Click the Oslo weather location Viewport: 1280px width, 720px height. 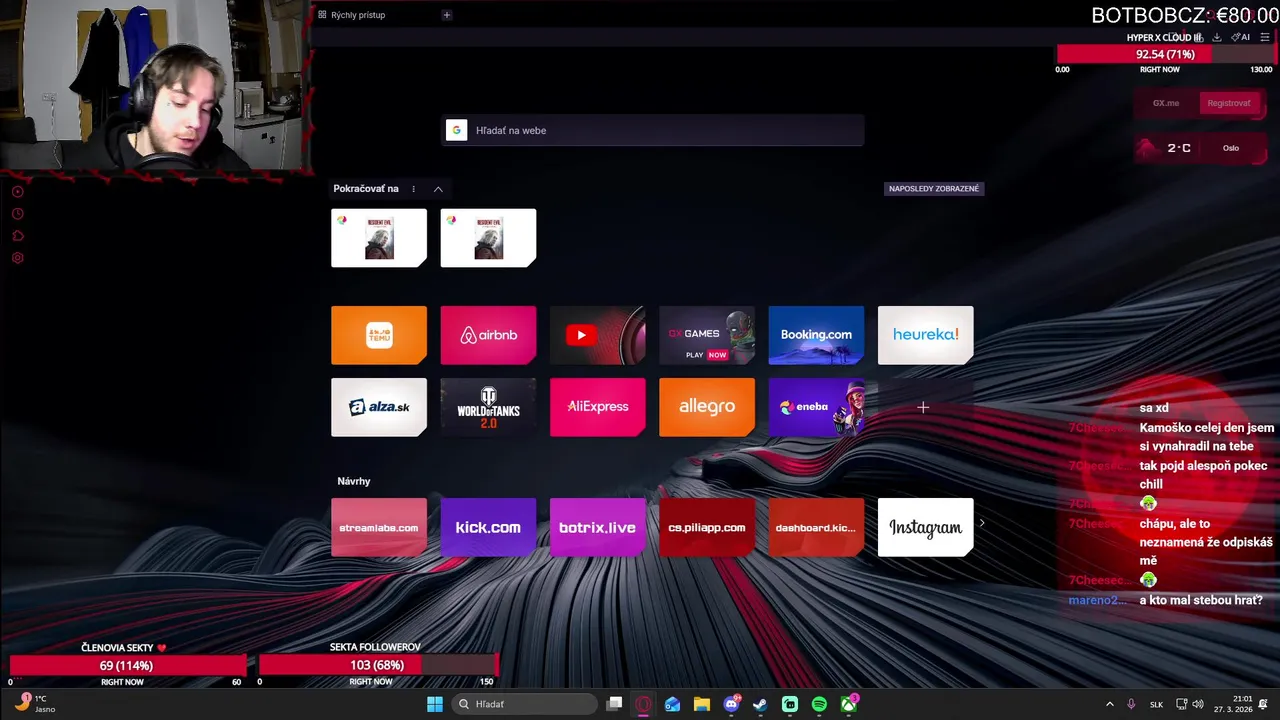tap(1231, 148)
